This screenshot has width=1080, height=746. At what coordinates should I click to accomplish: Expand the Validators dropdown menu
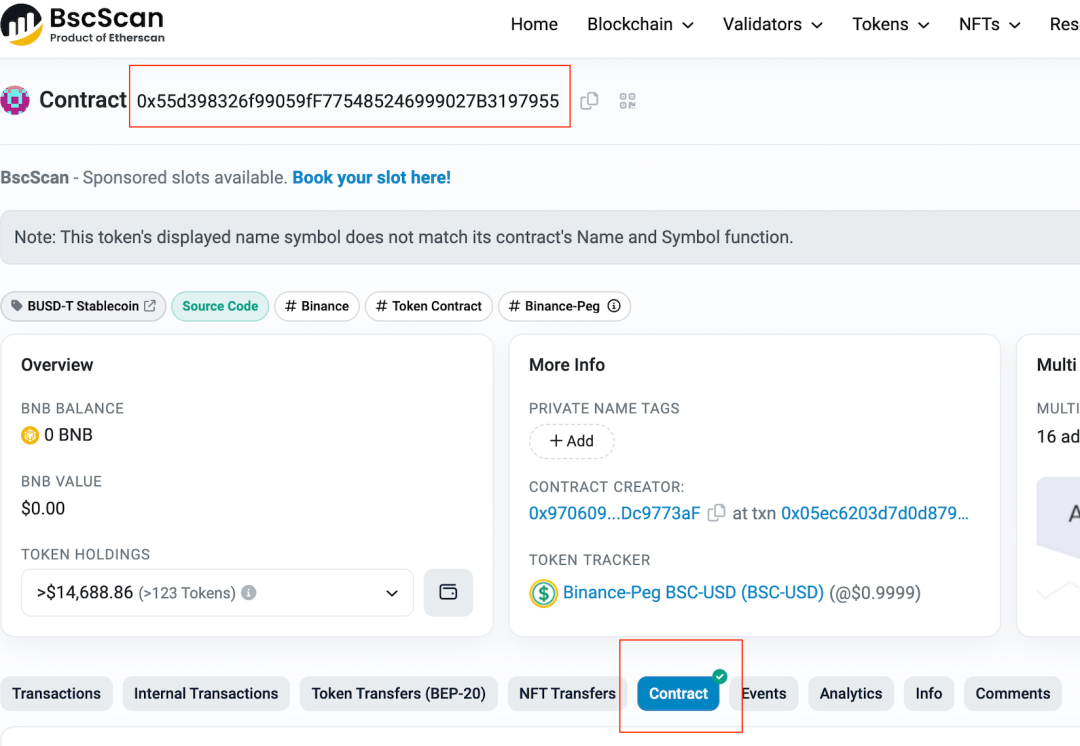(772, 24)
